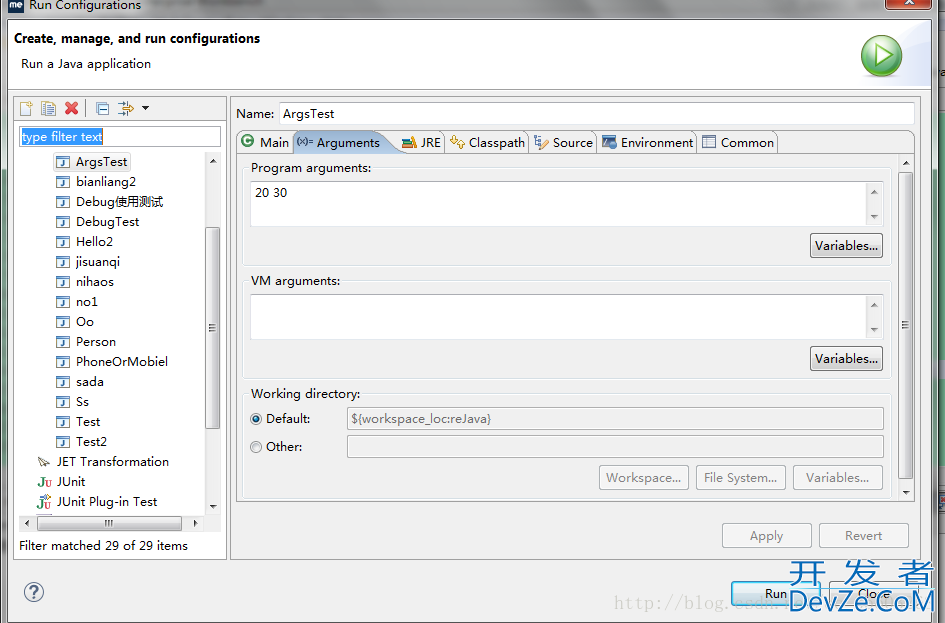Open the filter options dropdown arrow
945x623 pixels.
[x=145, y=108]
